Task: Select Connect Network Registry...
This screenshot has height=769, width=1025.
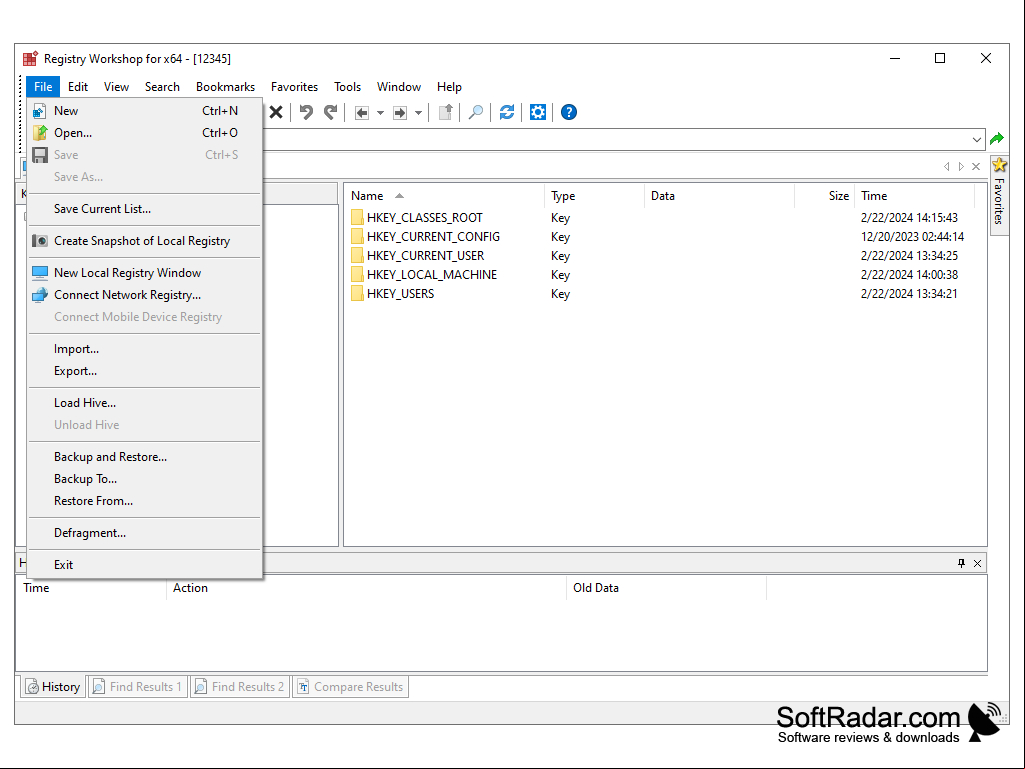Action: 145,295
